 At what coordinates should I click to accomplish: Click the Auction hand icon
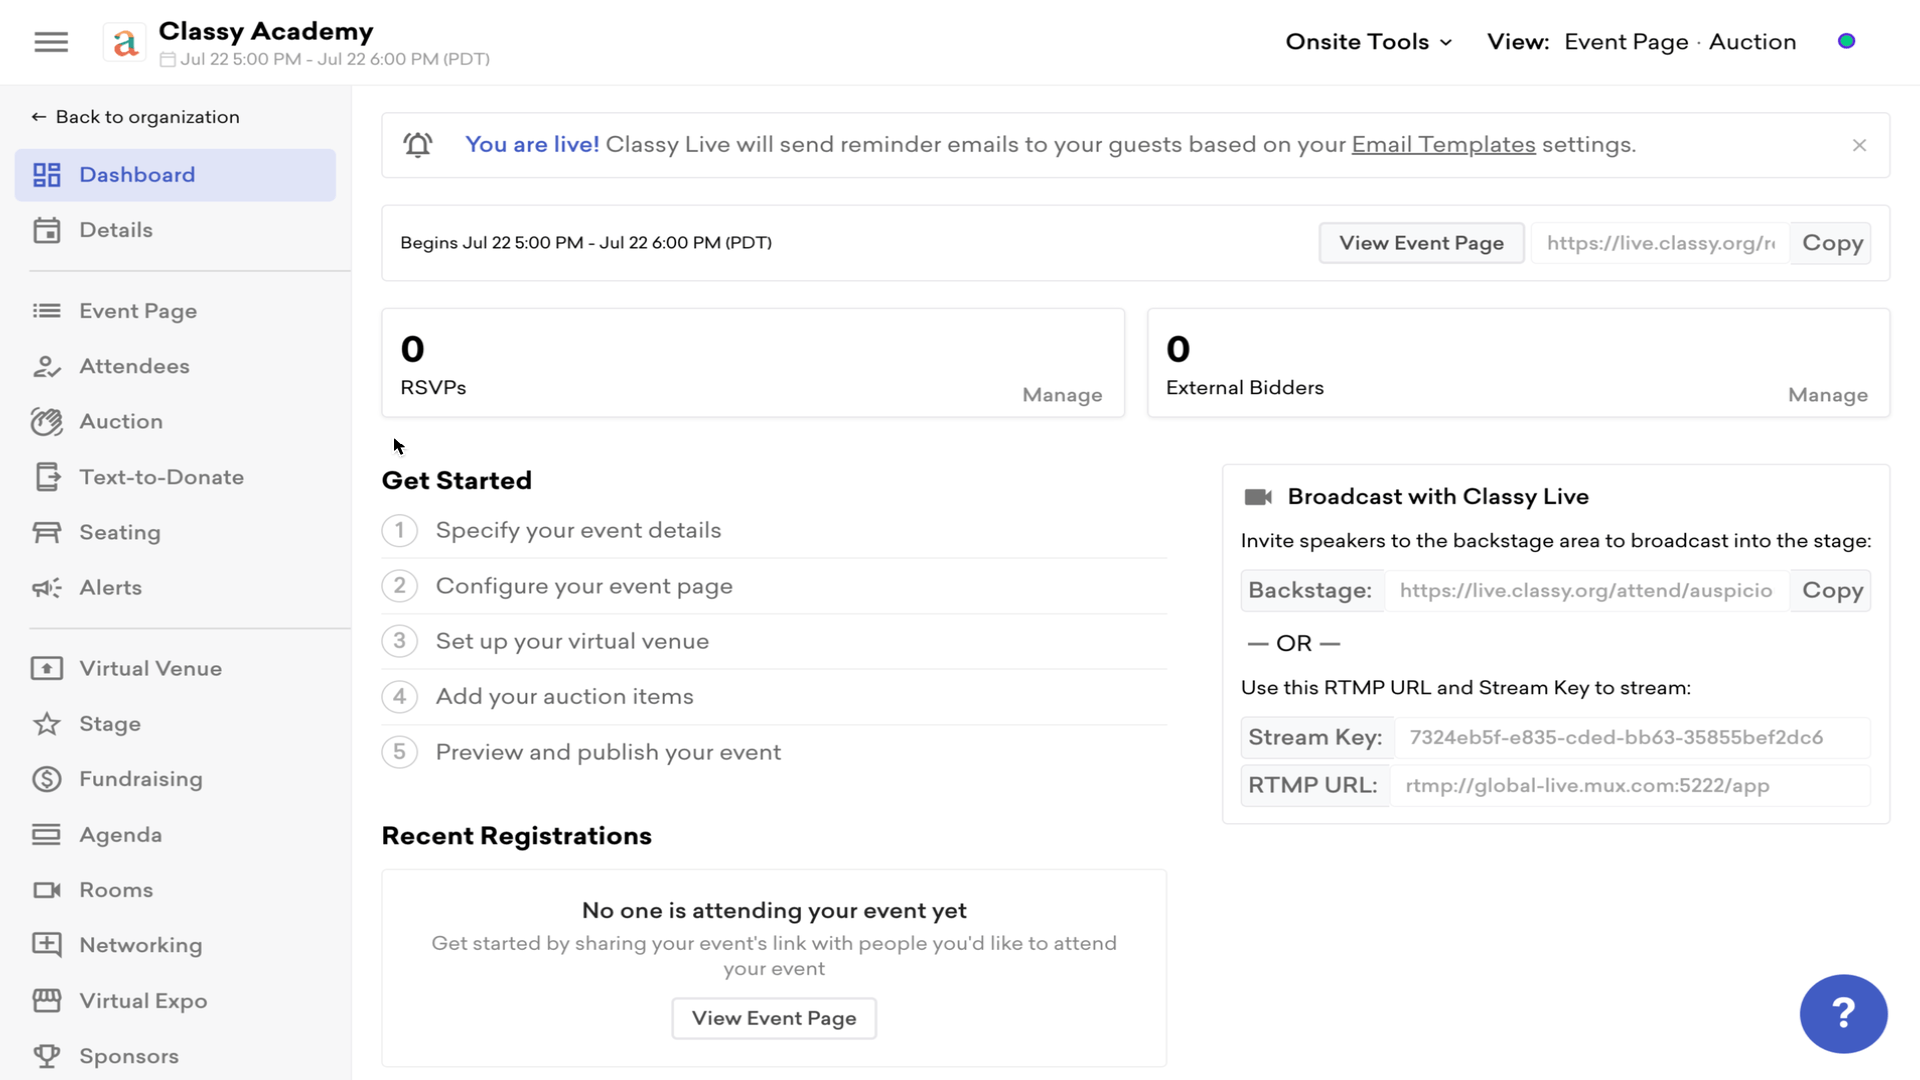[x=47, y=422]
